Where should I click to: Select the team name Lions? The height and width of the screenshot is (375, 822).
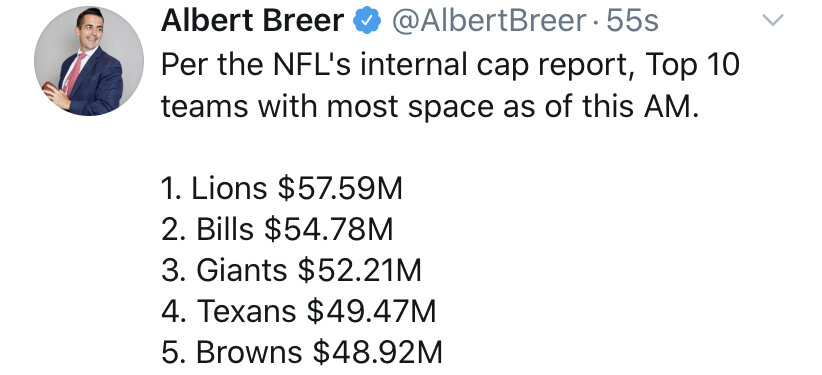(229, 189)
